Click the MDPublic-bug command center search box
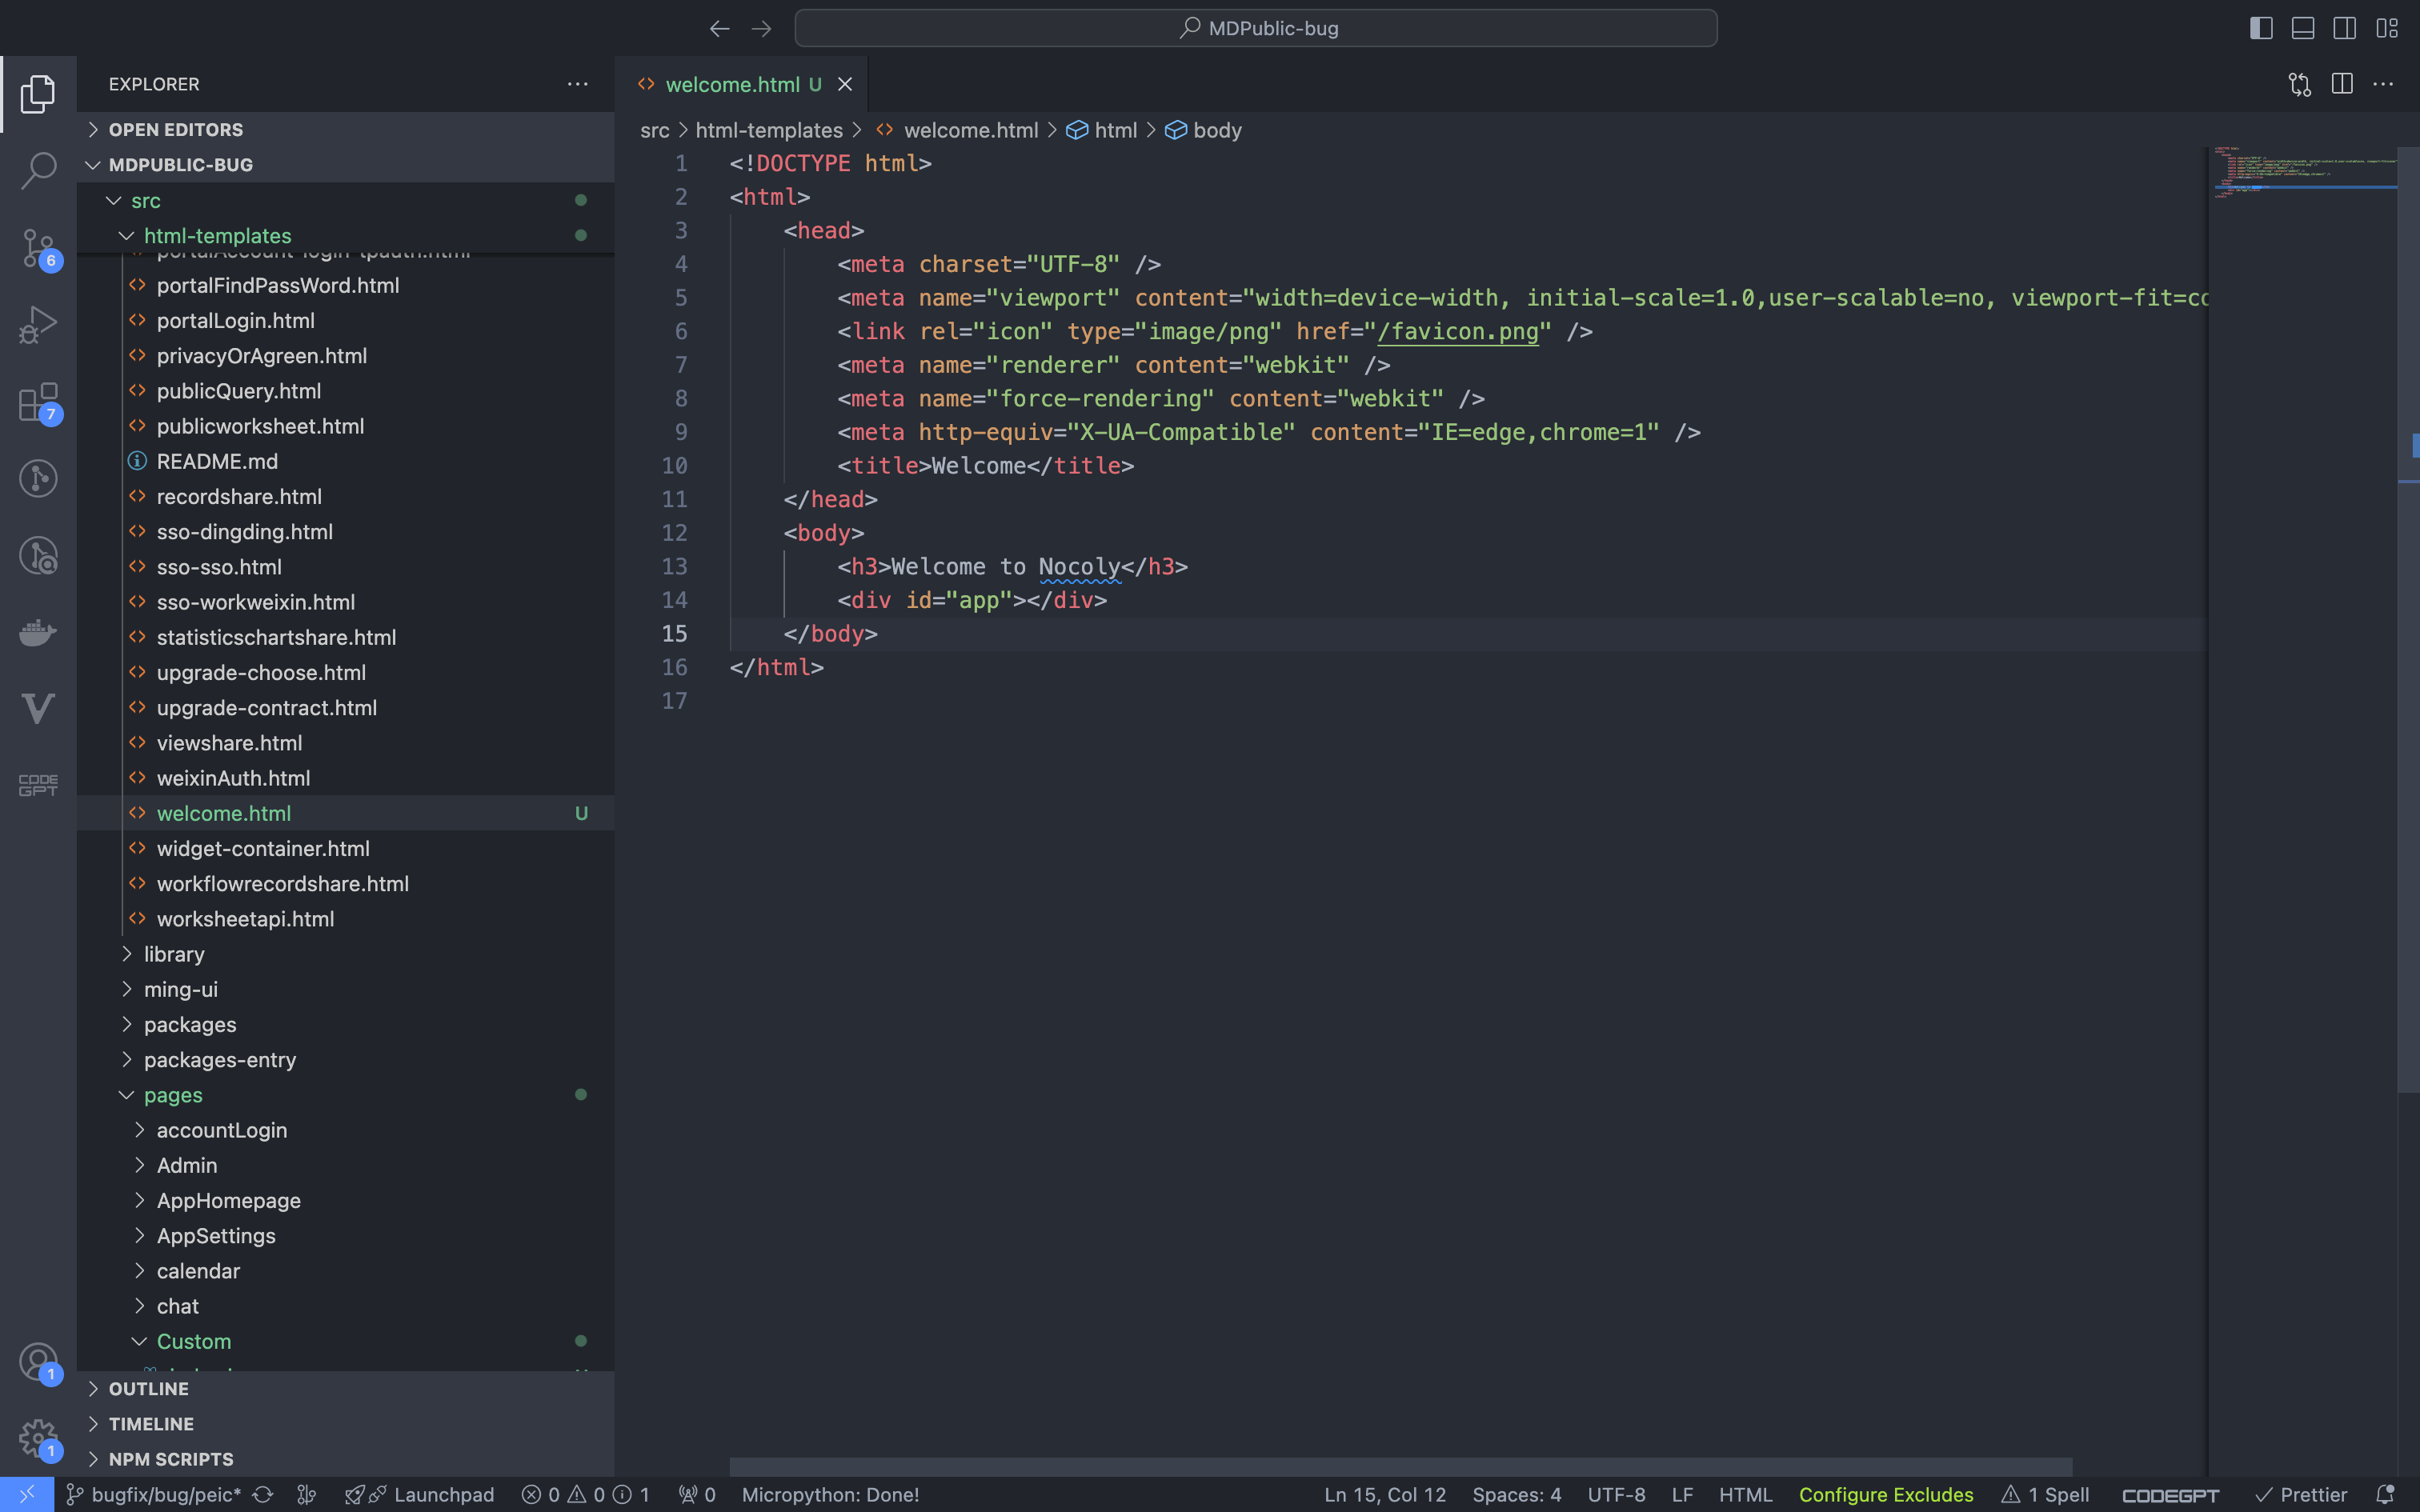 1256,28
